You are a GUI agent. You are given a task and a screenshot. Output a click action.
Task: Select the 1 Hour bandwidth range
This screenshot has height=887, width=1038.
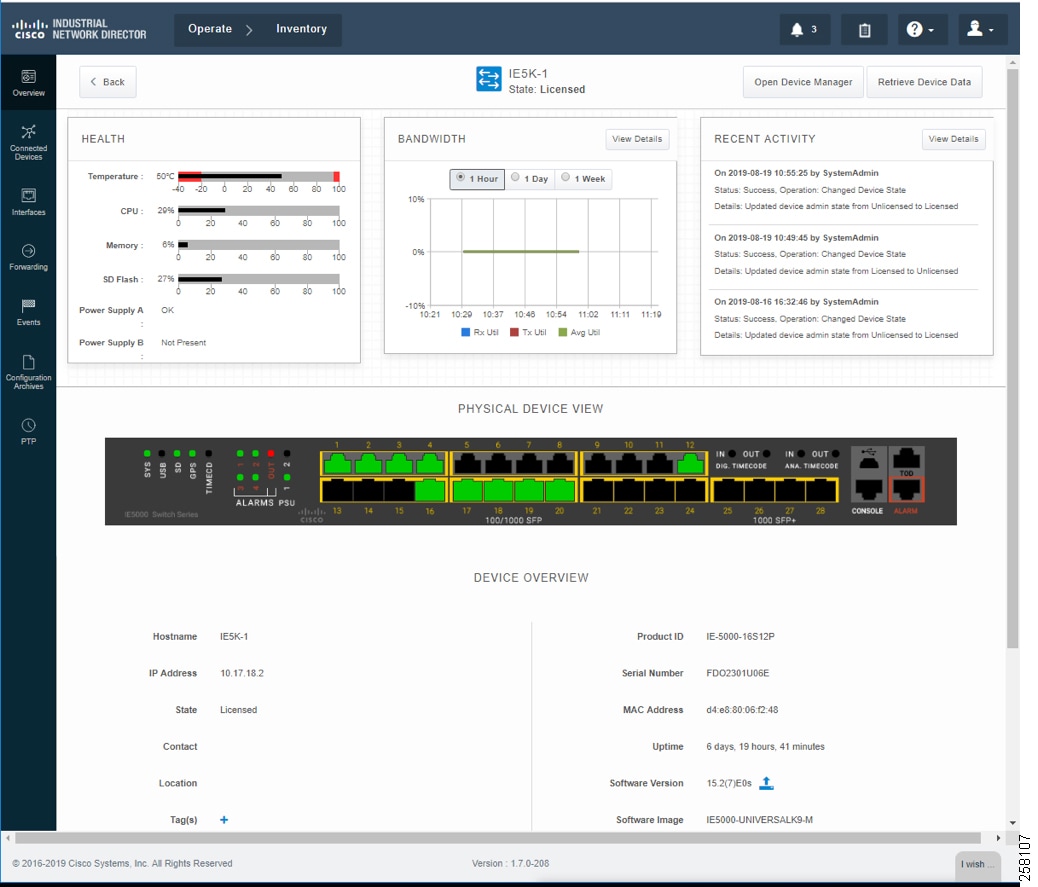click(x=477, y=179)
